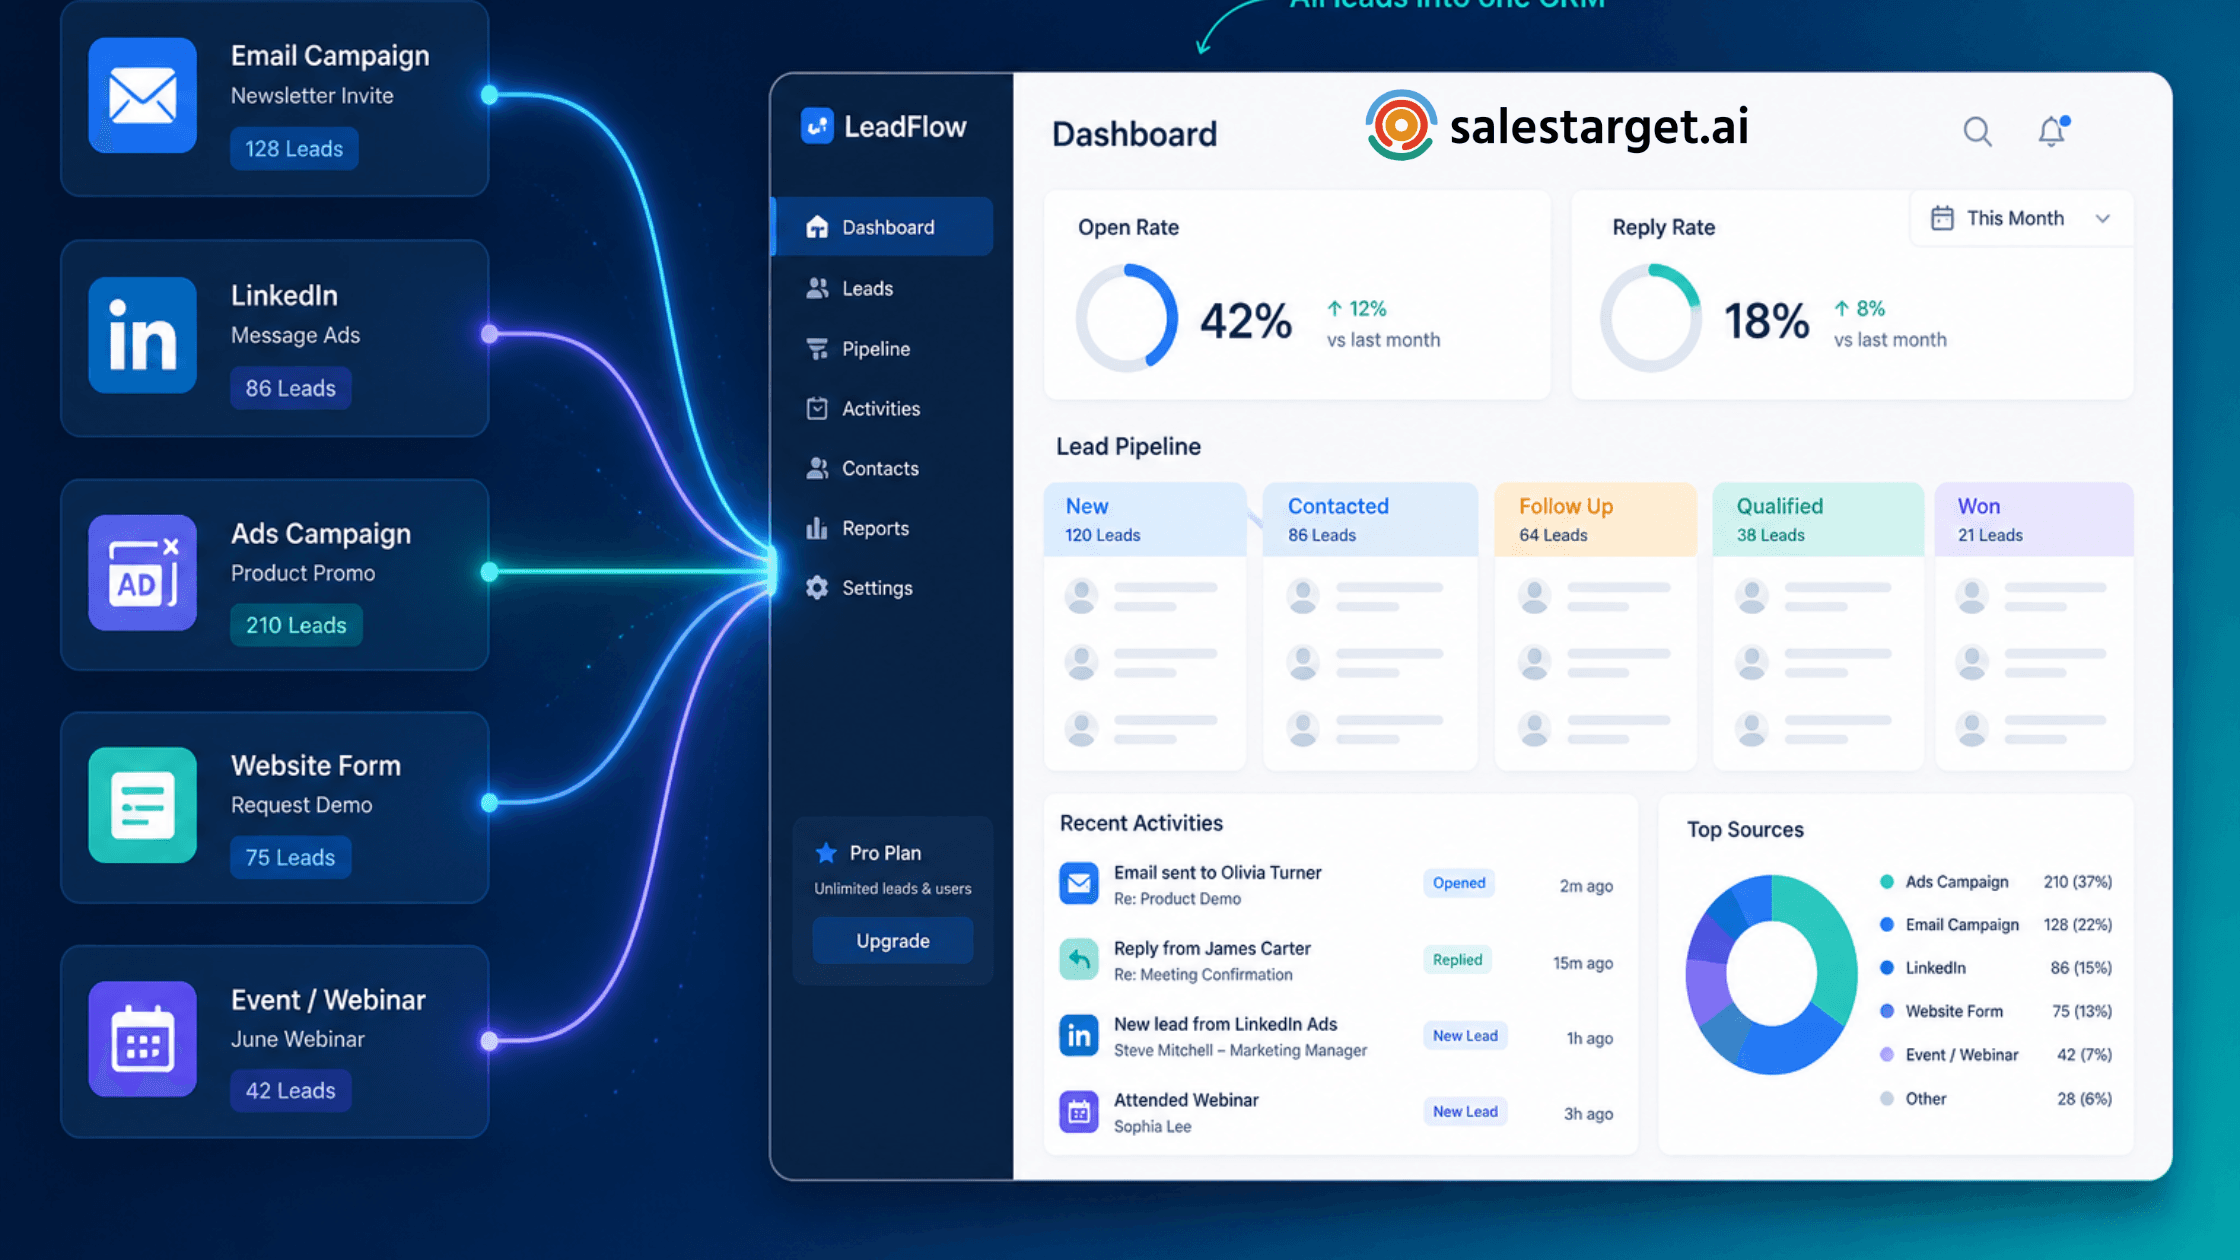2240x1260 pixels.
Task: Click 'Website Form' legend label
Action: point(1954,1012)
